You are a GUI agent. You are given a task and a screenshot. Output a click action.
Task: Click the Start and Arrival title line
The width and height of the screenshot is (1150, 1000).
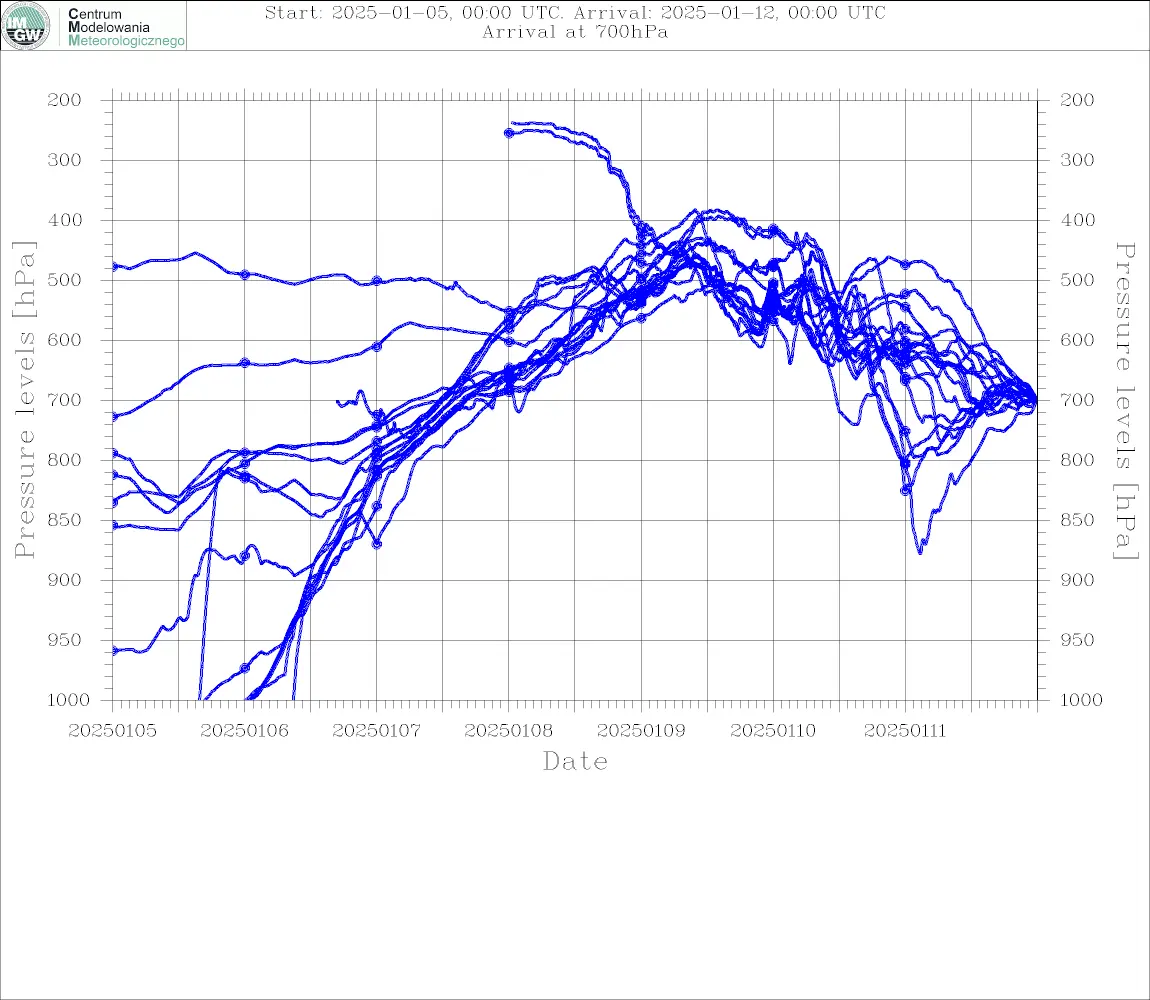click(575, 12)
